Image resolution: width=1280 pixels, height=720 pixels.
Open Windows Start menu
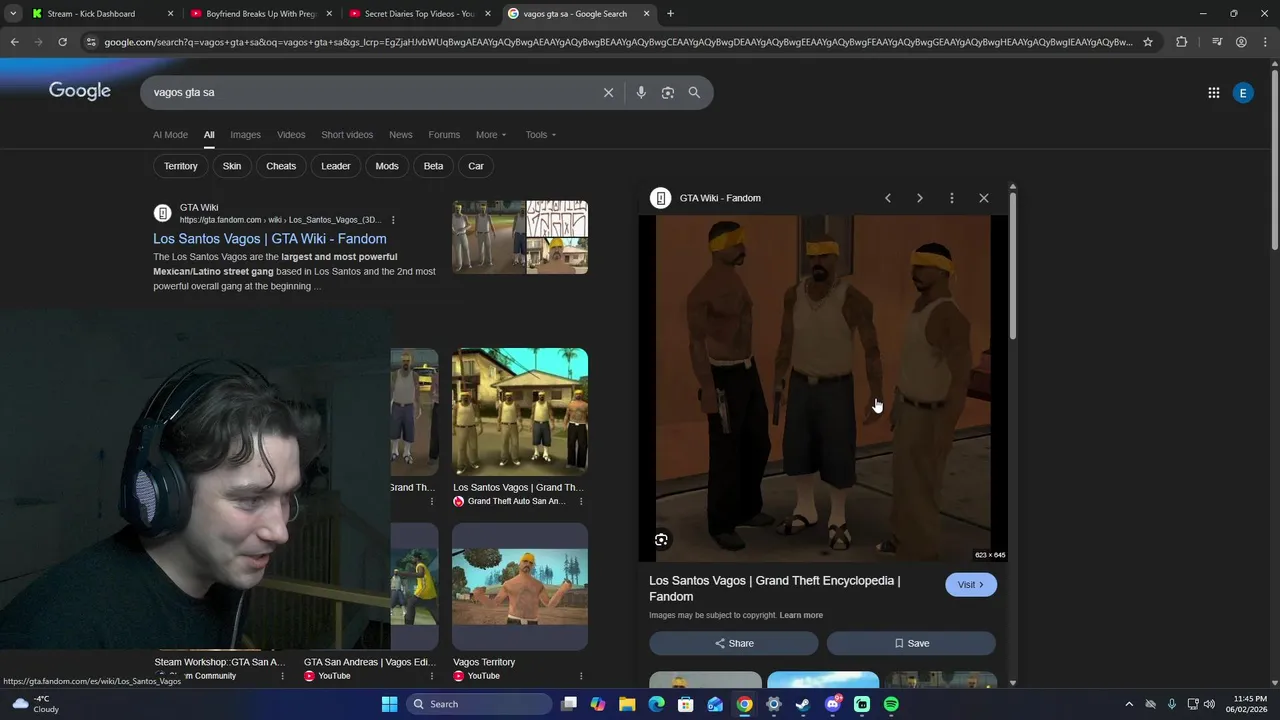389,704
